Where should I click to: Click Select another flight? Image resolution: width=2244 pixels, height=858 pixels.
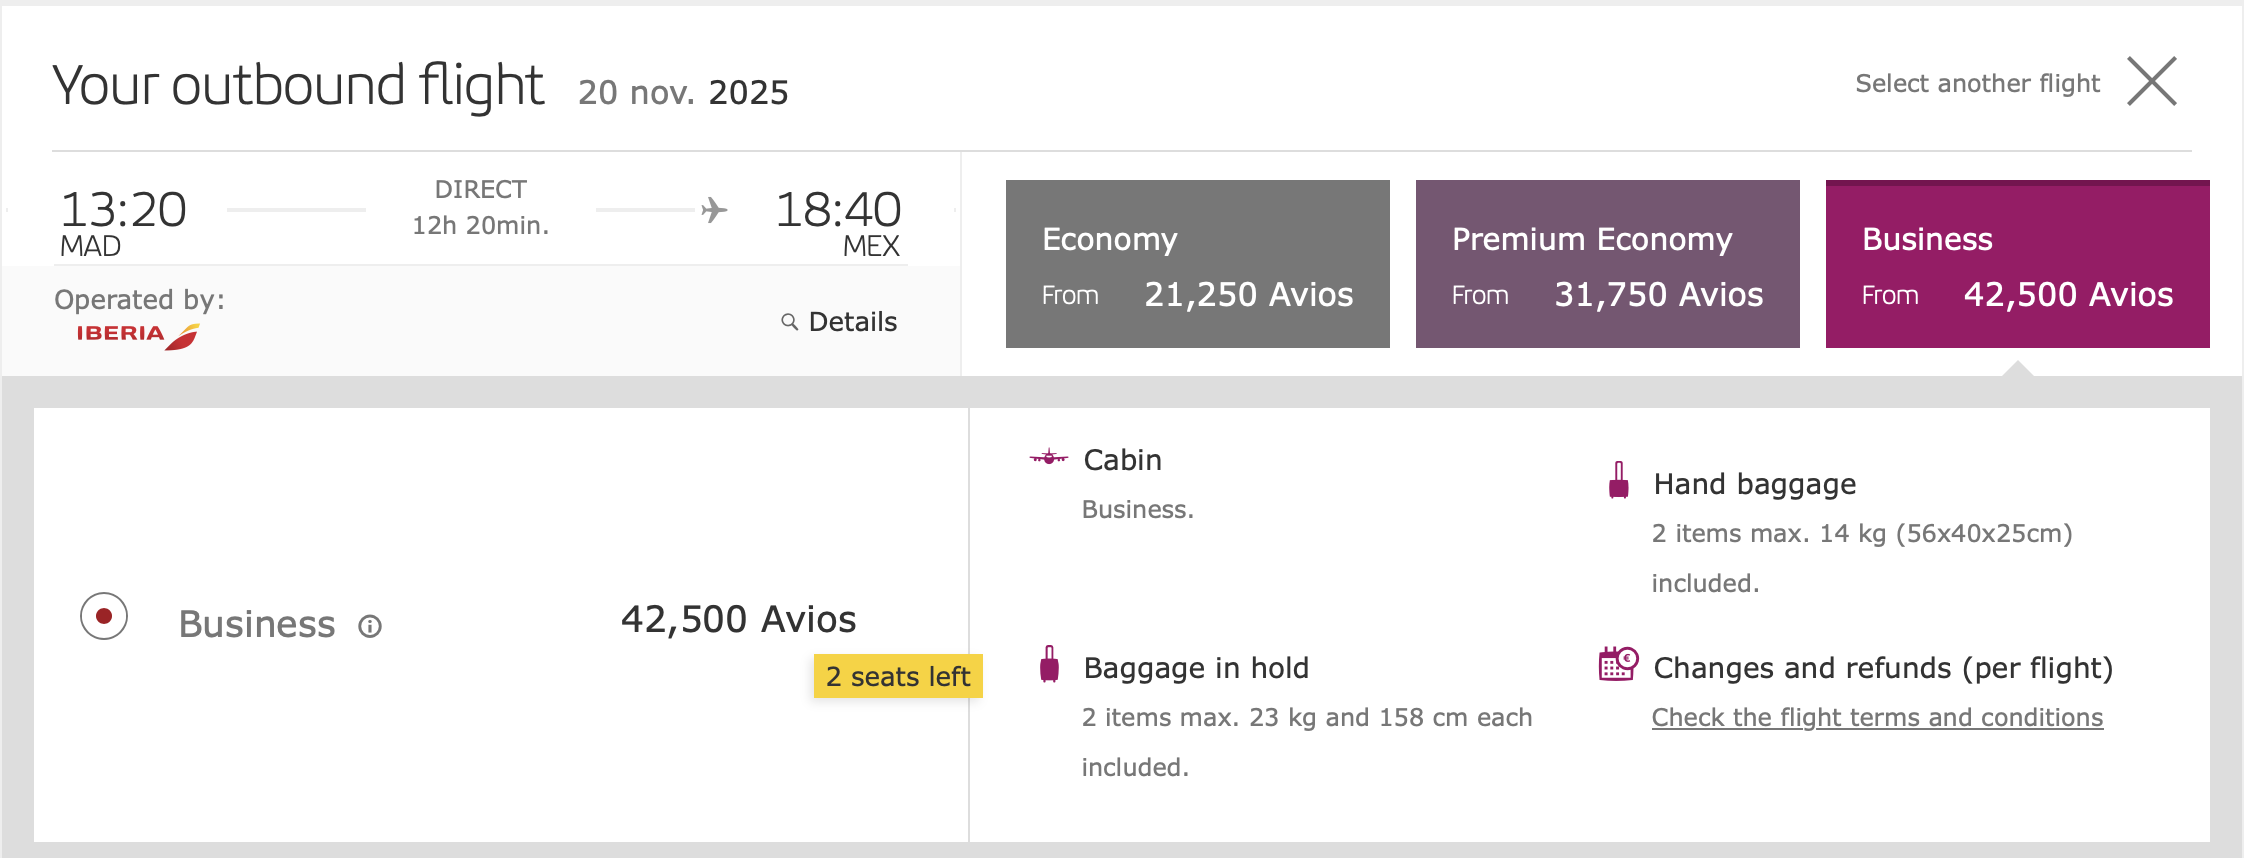[1977, 83]
